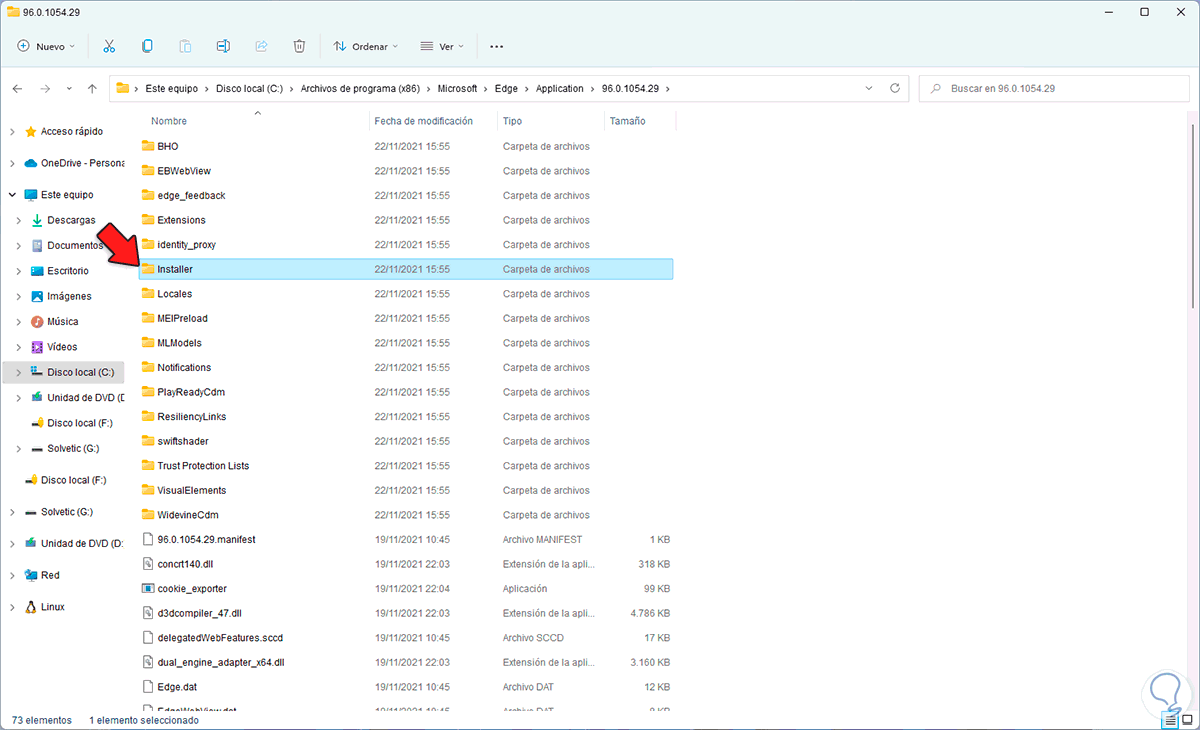
Task: Go back with the left arrow
Action: 17,89
